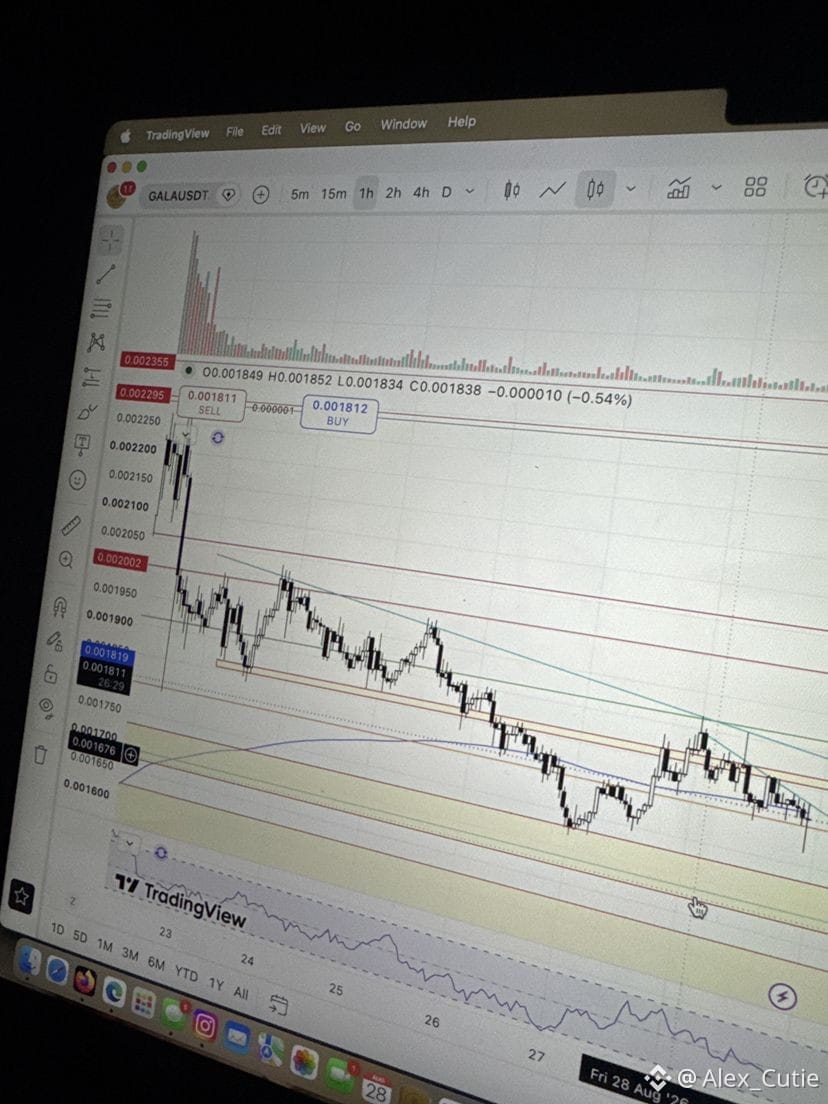Select the bars chart style icon
Image resolution: width=828 pixels, height=1104 pixels.
[512, 190]
